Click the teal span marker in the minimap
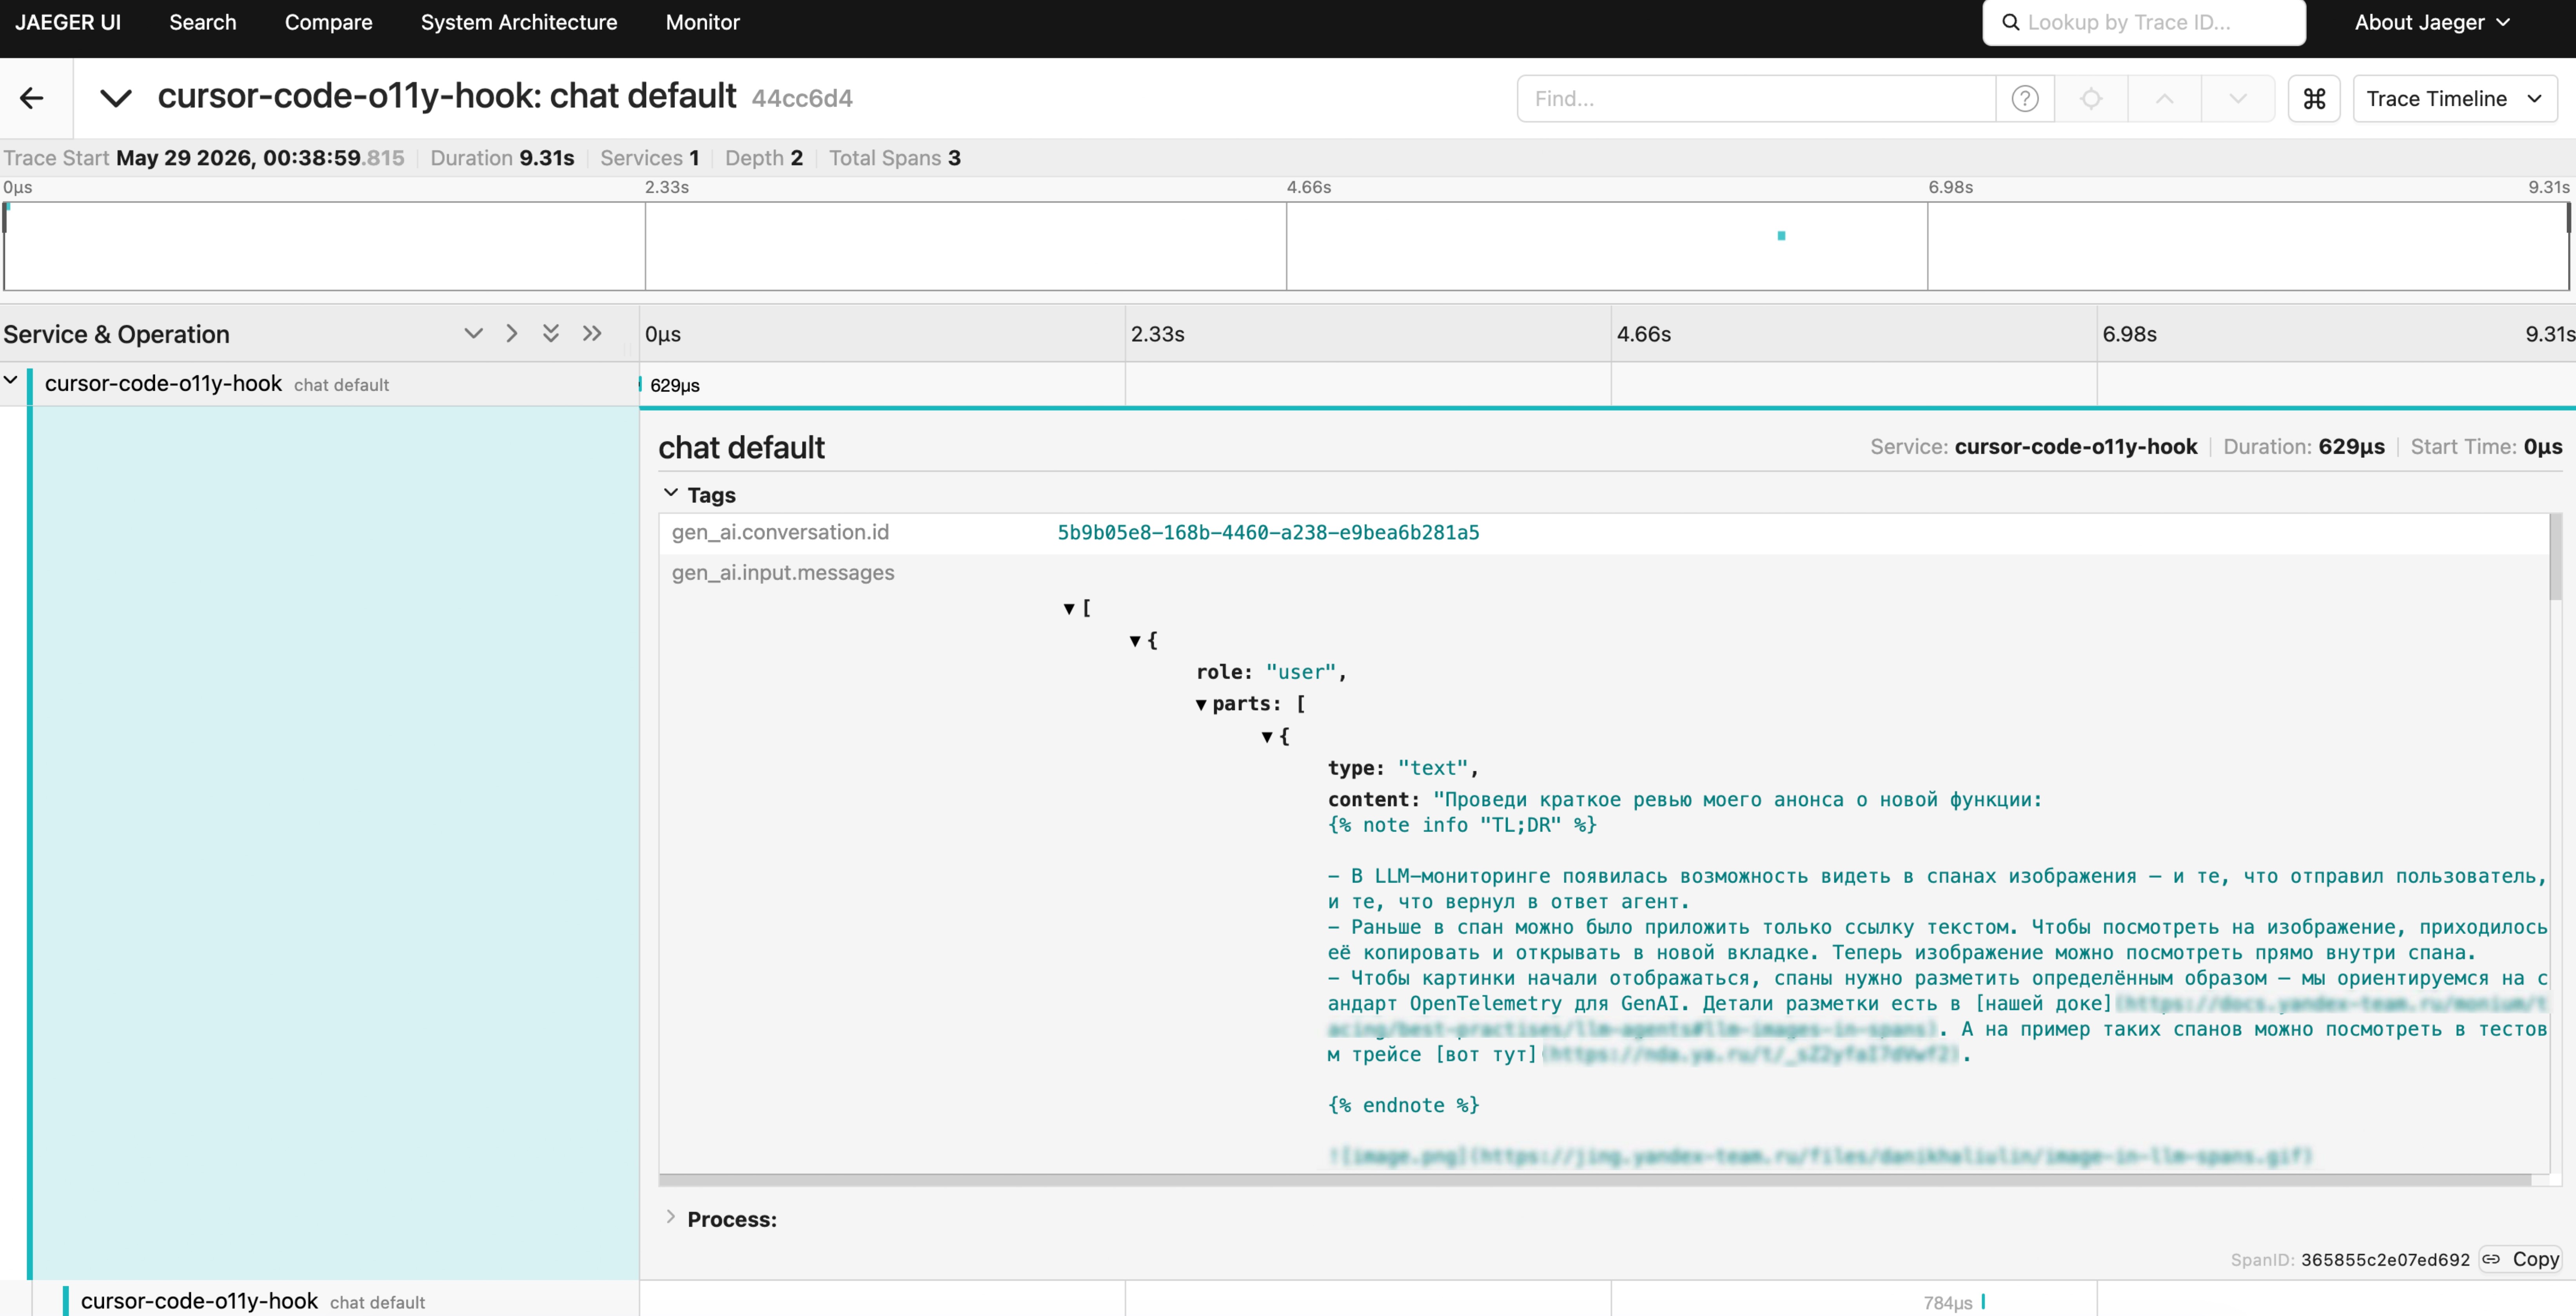This screenshot has height=1316, width=2576. [1781, 236]
